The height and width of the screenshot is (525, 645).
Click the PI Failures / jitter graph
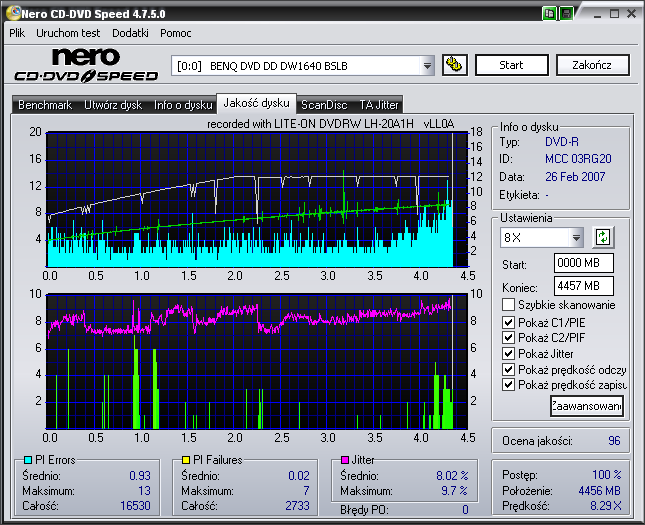[257, 361]
